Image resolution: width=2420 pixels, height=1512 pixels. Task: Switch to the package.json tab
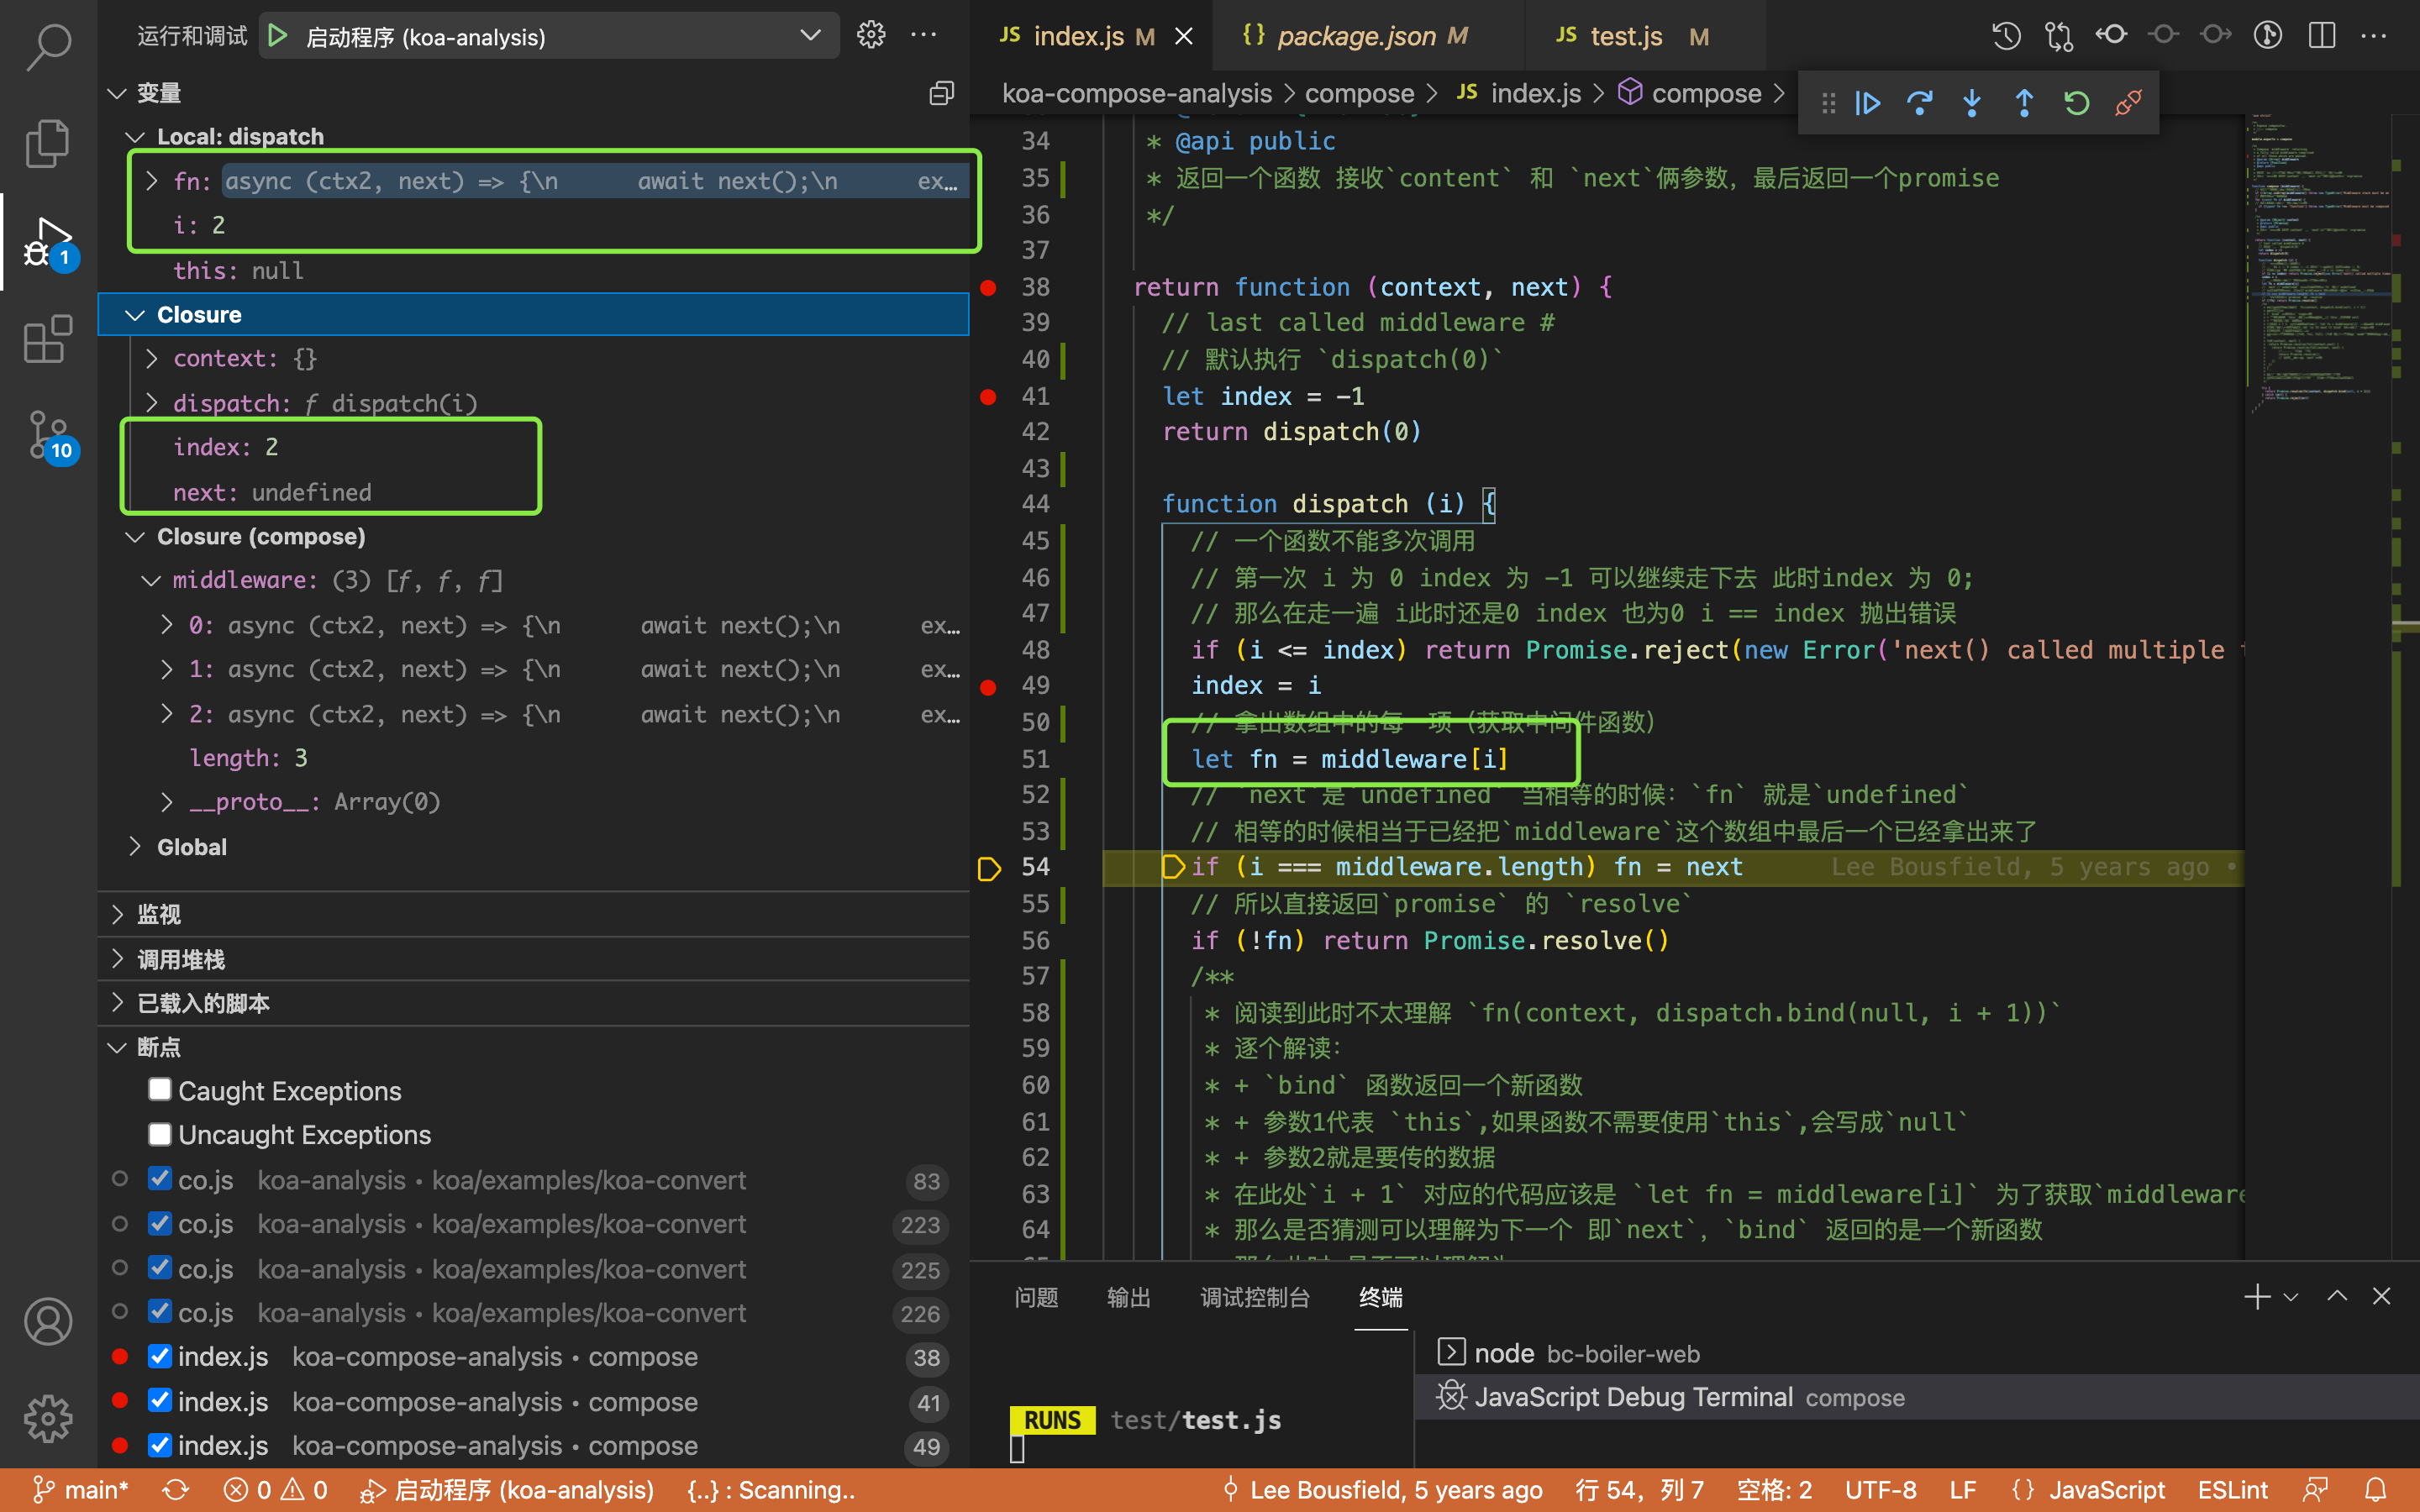(1370, 36)
